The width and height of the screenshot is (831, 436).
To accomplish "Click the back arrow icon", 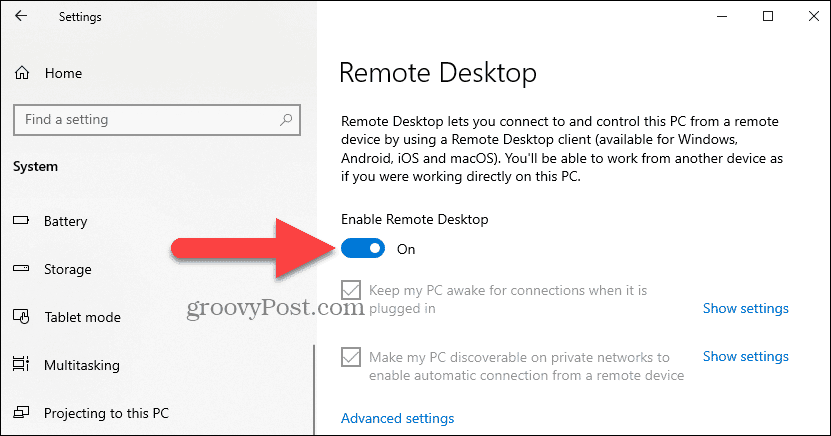I will click(21, 16).
